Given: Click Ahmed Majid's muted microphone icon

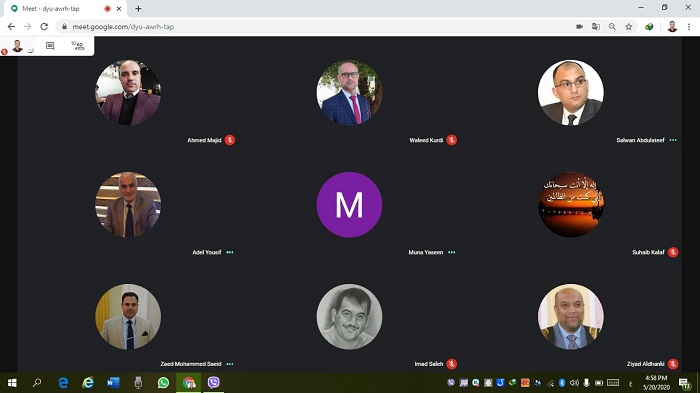Looking at the screenshot, I should point(230,140).
